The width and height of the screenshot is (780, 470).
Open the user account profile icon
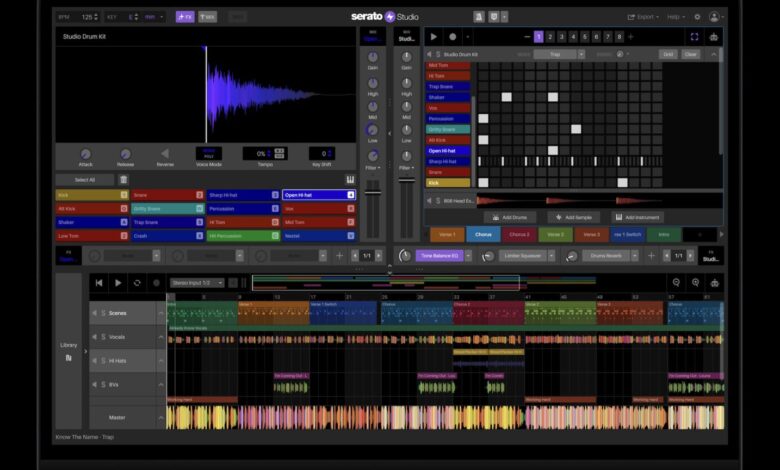coord(714,17)
